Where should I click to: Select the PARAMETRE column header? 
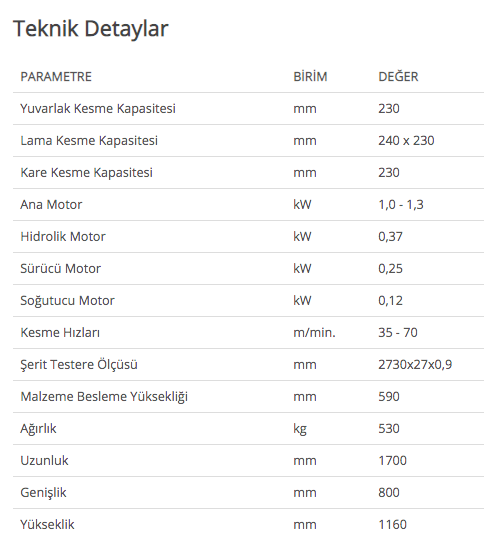(x=56, y=77)
